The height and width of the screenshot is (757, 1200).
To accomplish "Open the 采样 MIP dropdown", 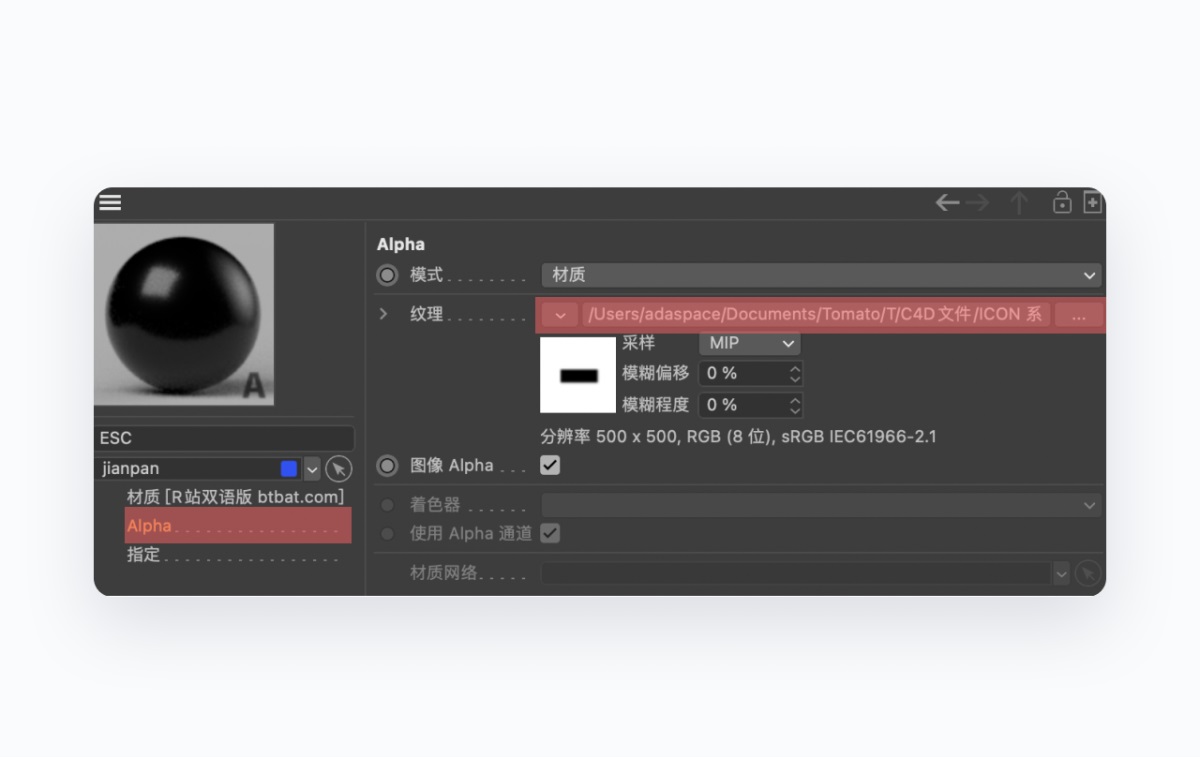I will pos(750,343).
